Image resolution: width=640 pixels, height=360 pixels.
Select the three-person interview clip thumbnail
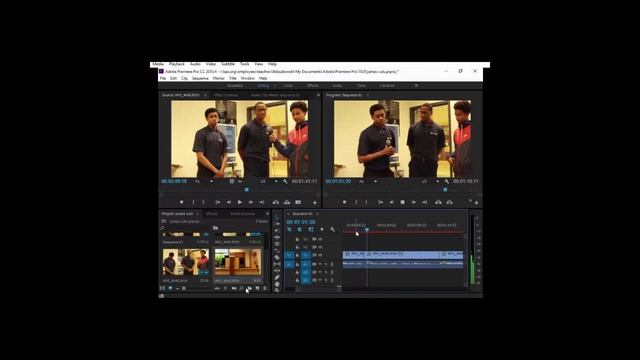(x=186, y=262)
